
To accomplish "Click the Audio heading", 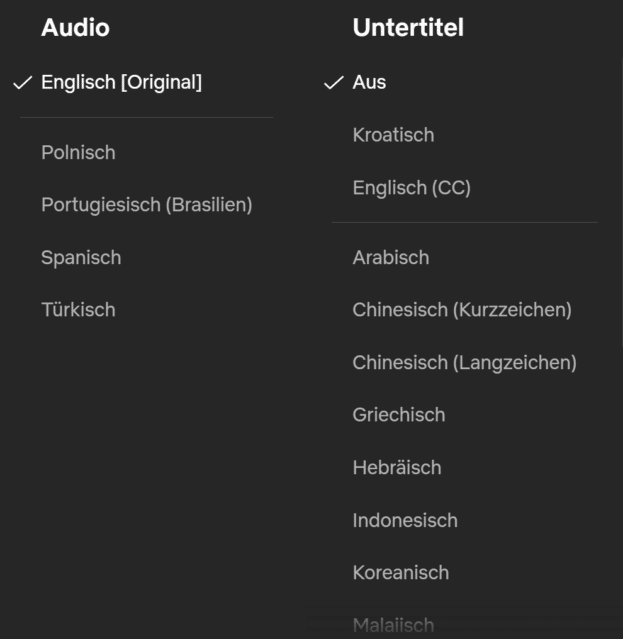I will [x=75, y=28].
